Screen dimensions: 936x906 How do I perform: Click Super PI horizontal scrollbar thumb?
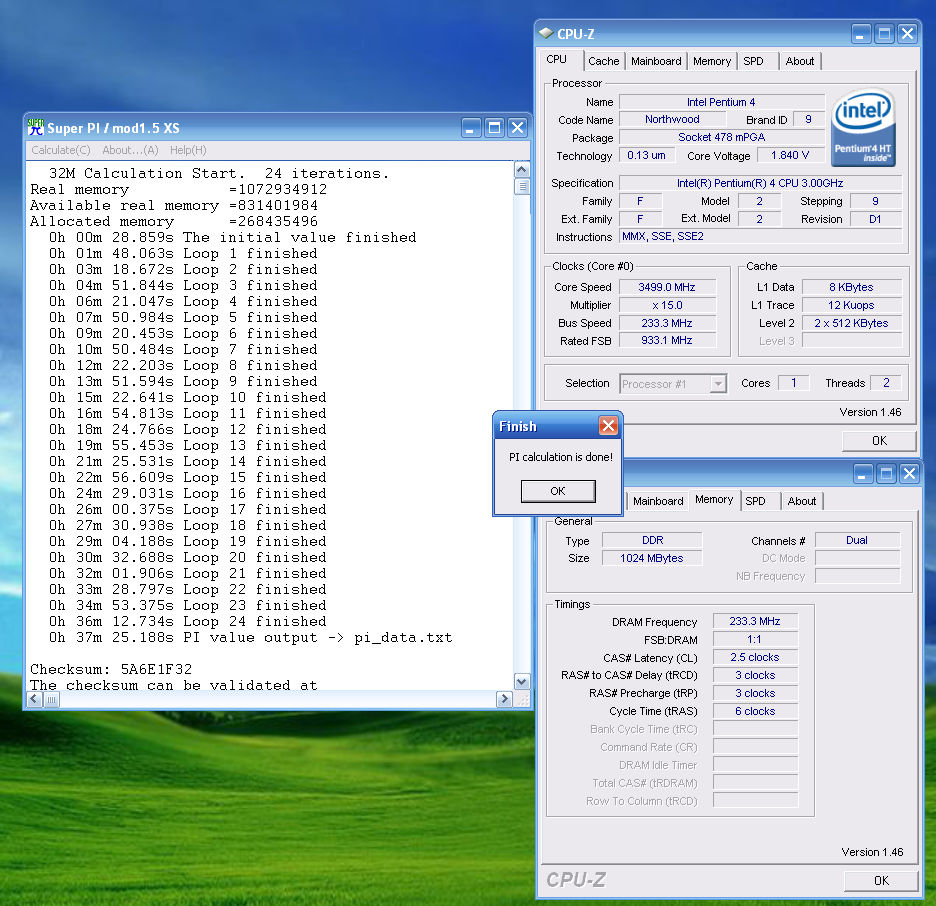(52, 699)
